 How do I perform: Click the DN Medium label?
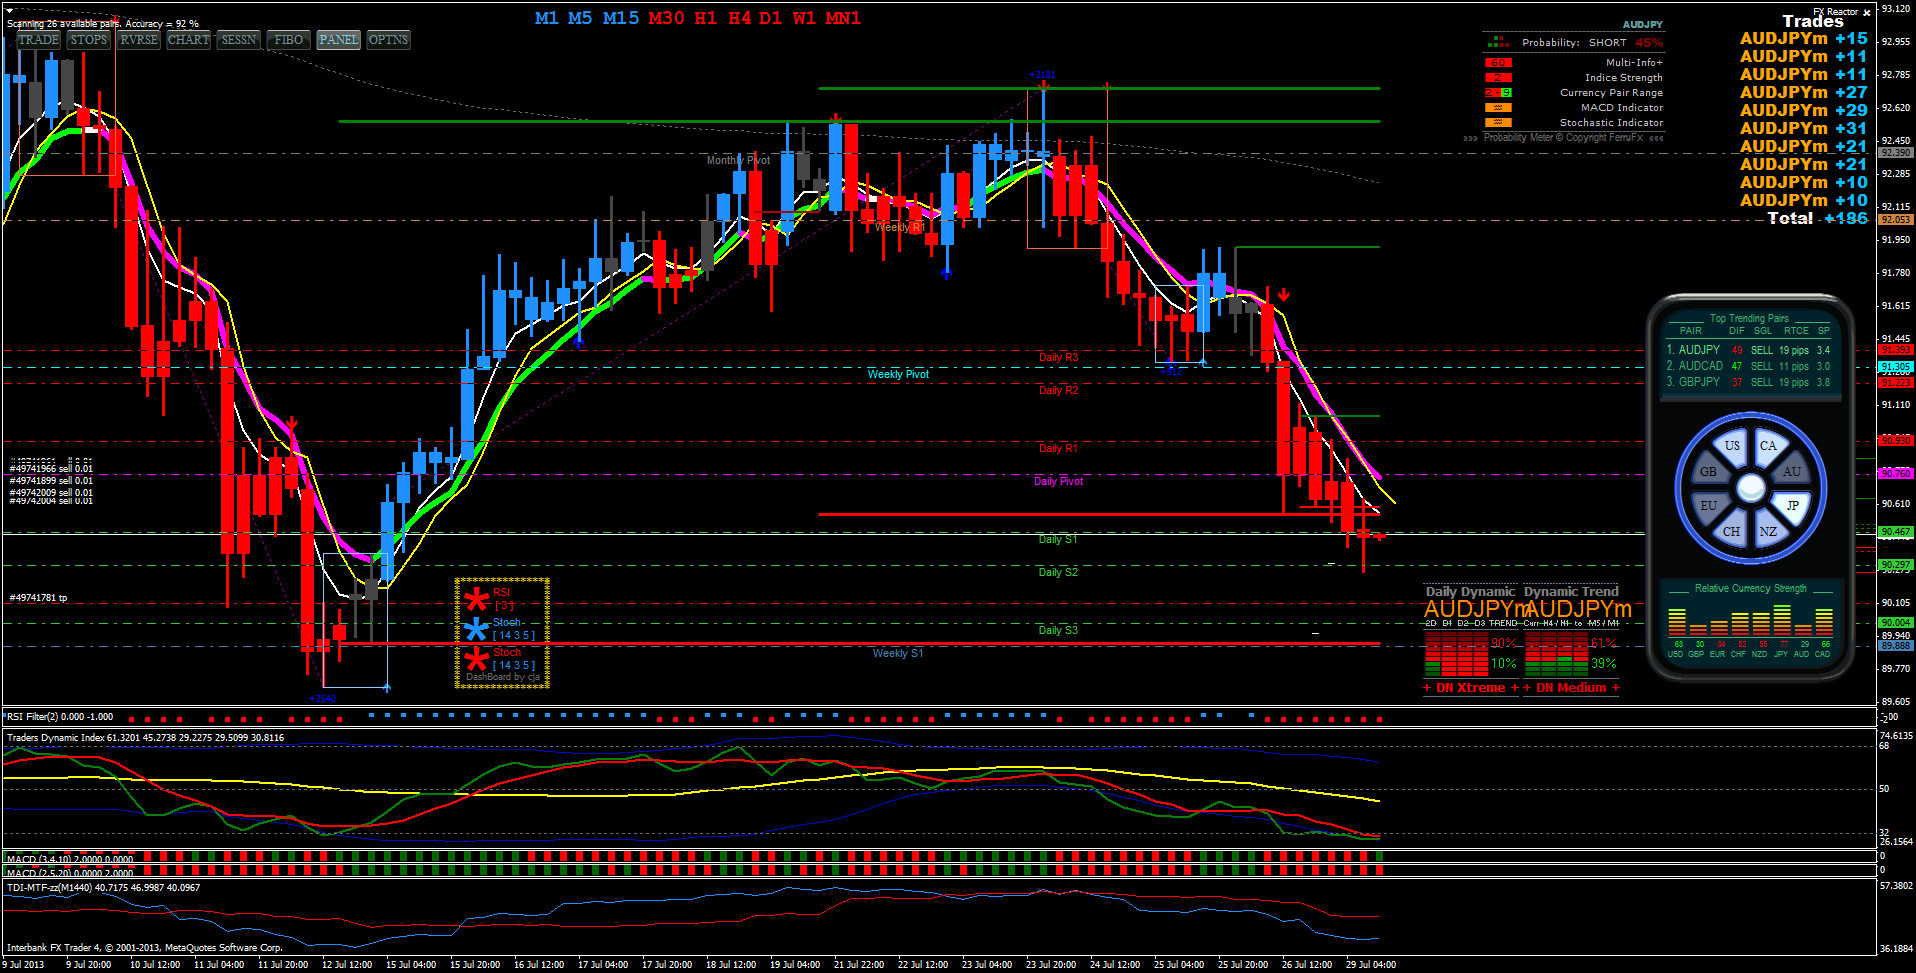[x=1571, y=688]
